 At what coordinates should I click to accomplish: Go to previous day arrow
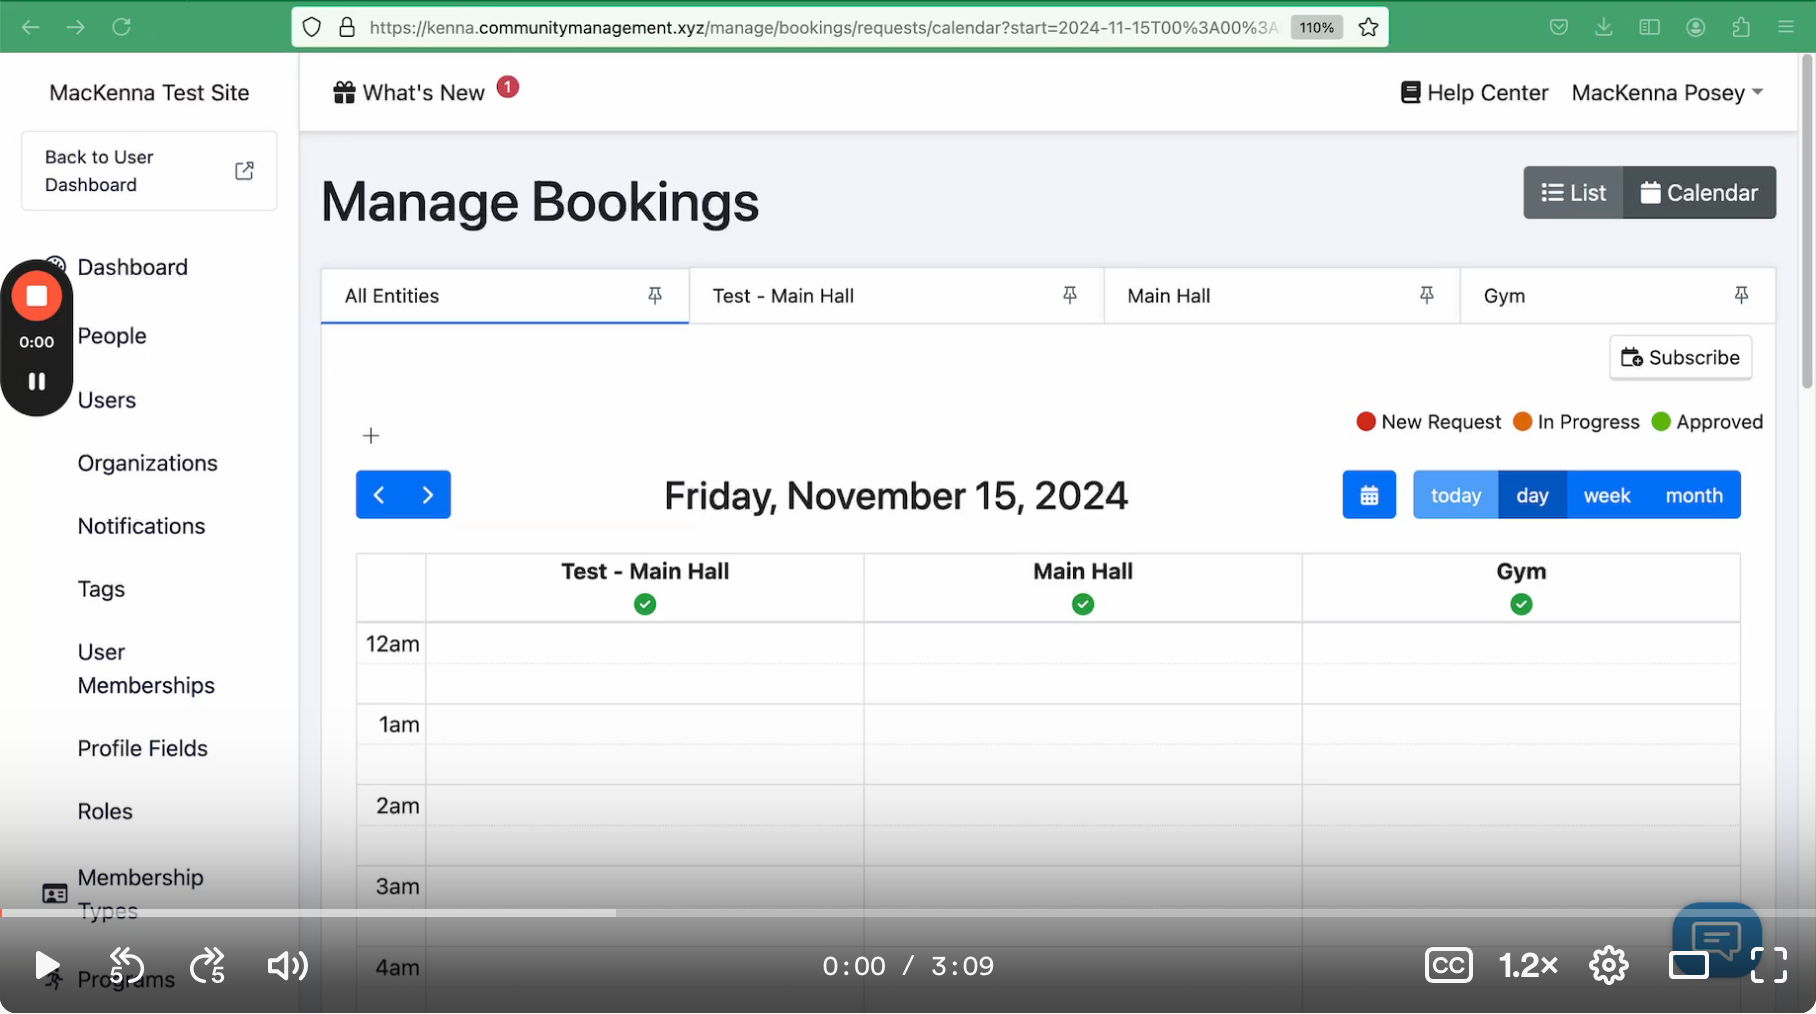click(x=379, y=495)
